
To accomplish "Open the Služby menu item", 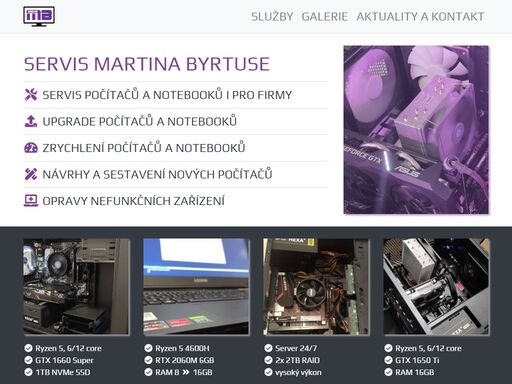I will coord(272,17).
